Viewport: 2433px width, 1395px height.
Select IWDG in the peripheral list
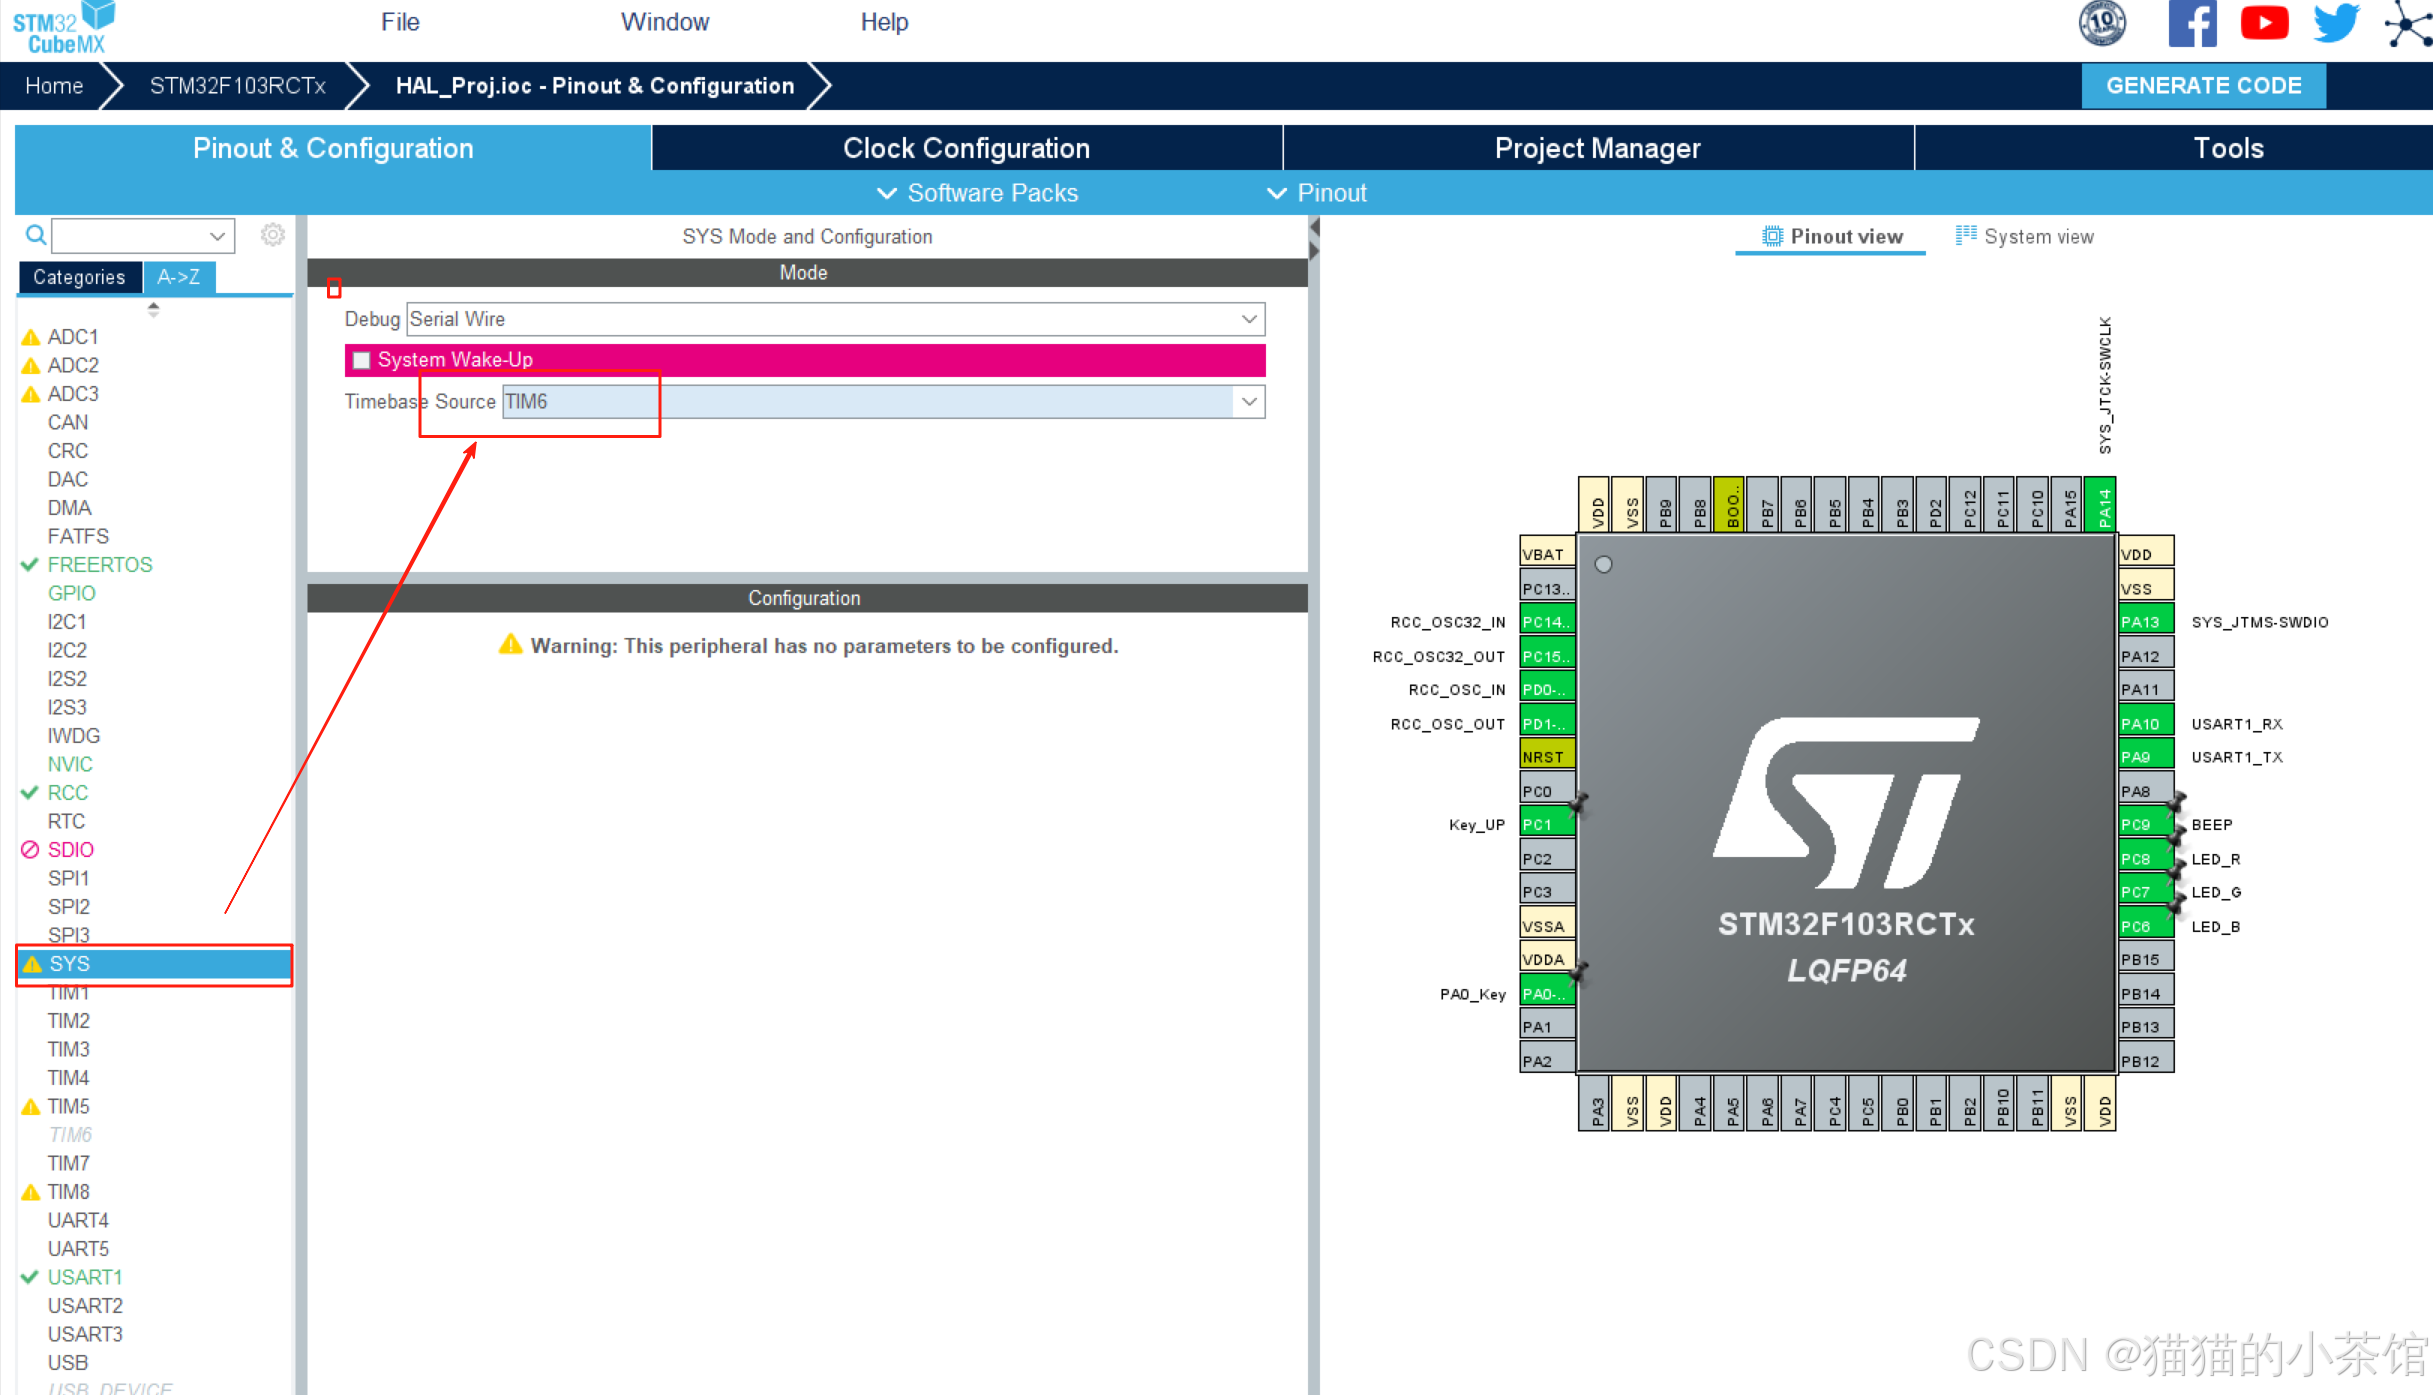click(74, 736)
